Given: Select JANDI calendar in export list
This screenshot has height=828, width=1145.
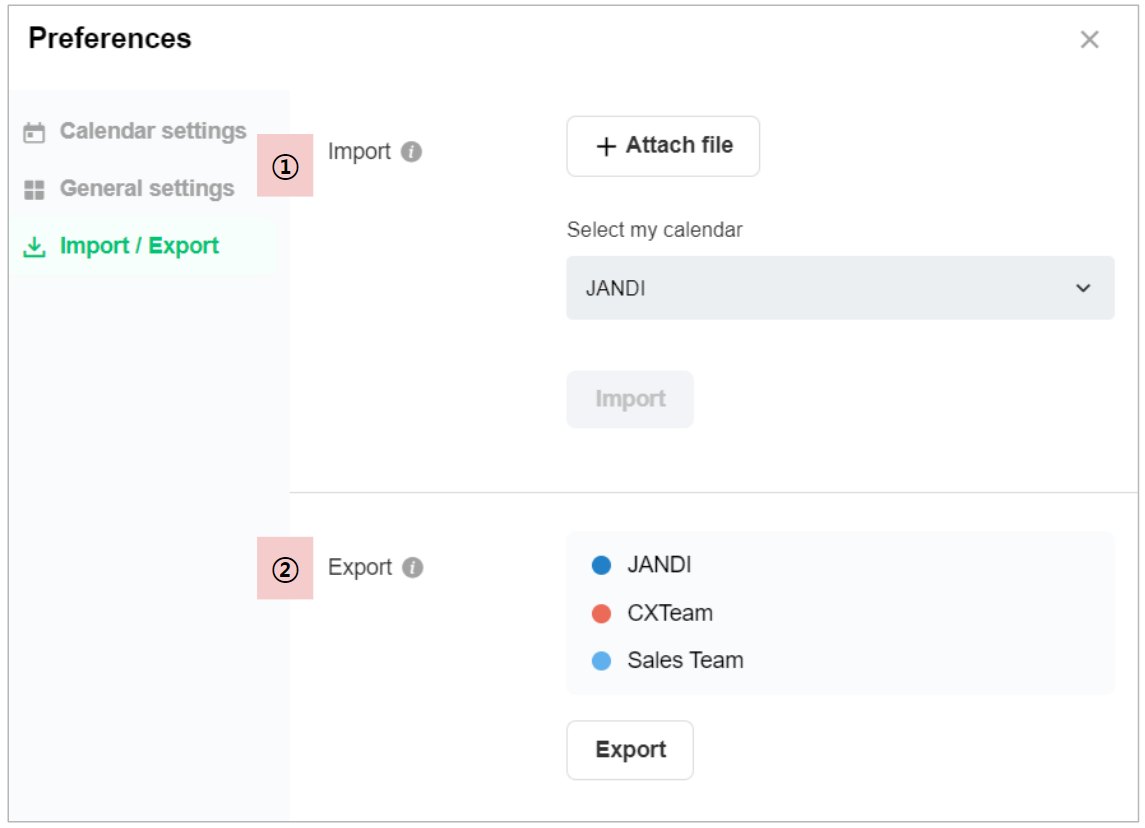Looking at the screenshot, I should pos(659,565).
